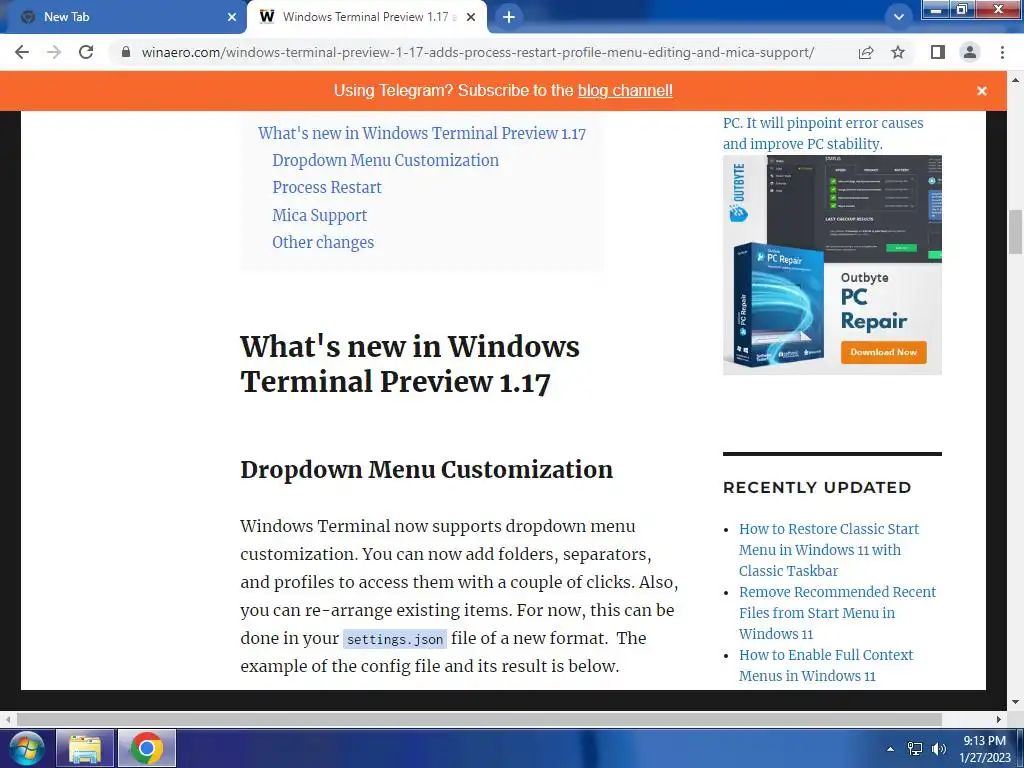Open File Explorer from the taskbar
Screen dimensions: 1024x768
point(85,748)
